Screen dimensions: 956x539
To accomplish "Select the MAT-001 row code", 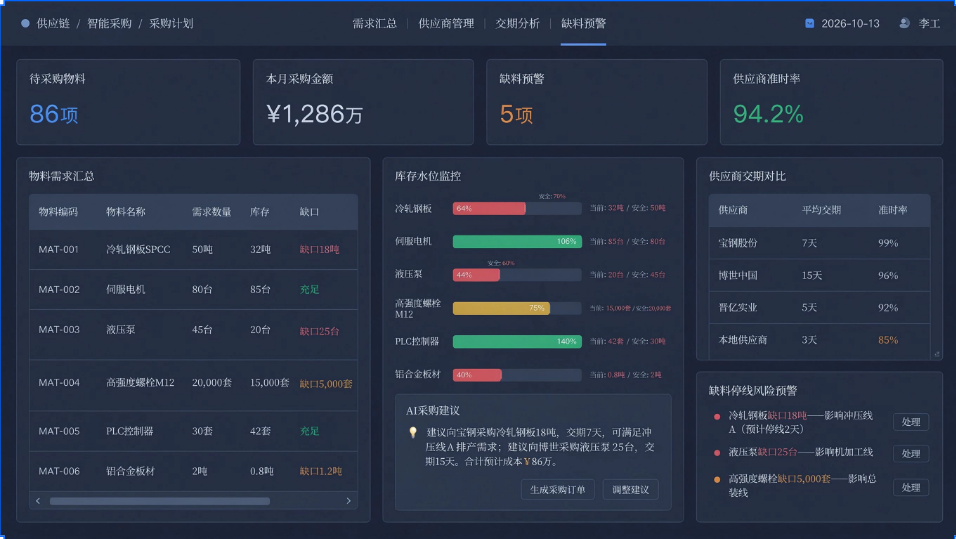I will pos(59,249).
